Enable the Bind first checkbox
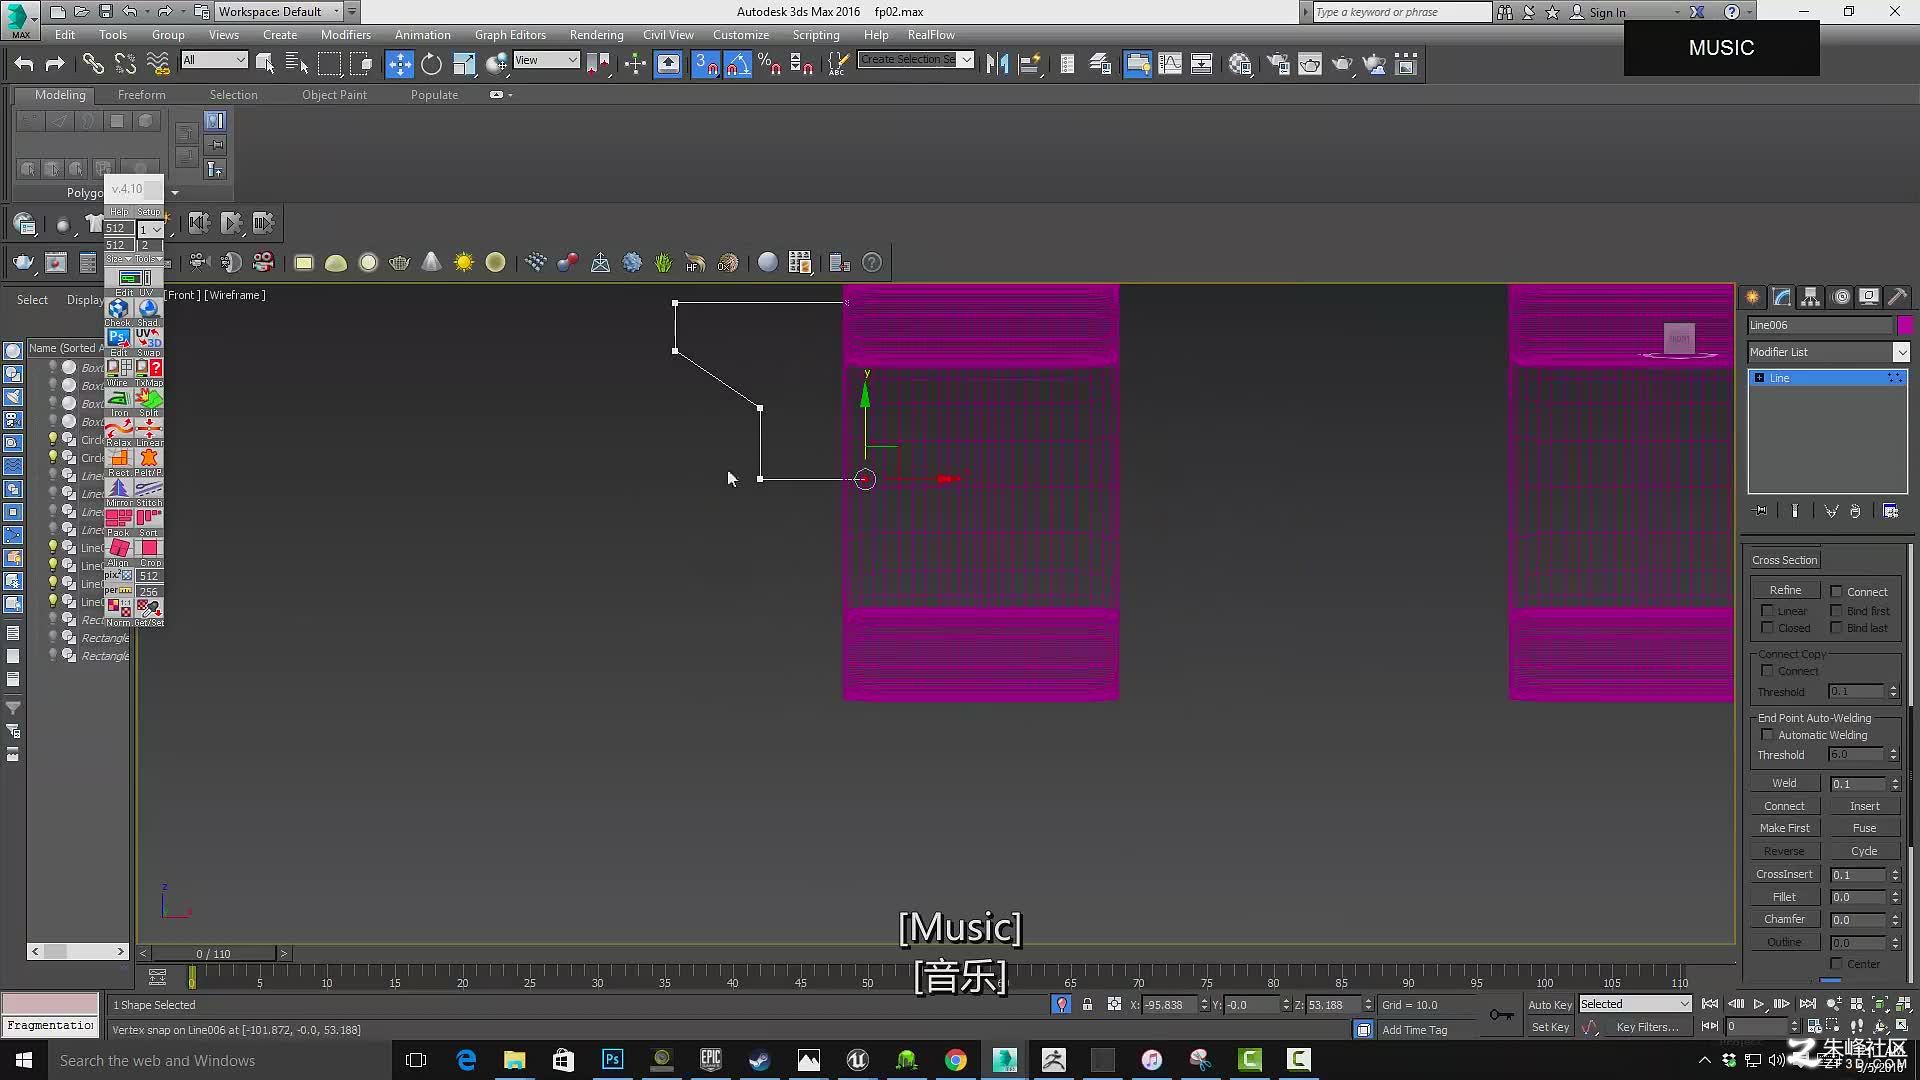This screenshot has height=1080, width=1920. (x=1836, y=610)
